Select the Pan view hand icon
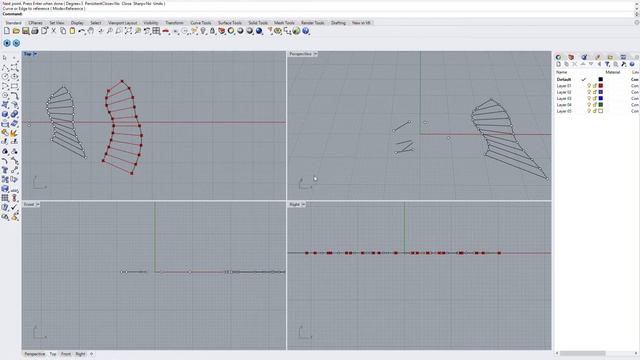Image resolution: width=640 pixels, height=360 pixels. [x=91, y=31]
